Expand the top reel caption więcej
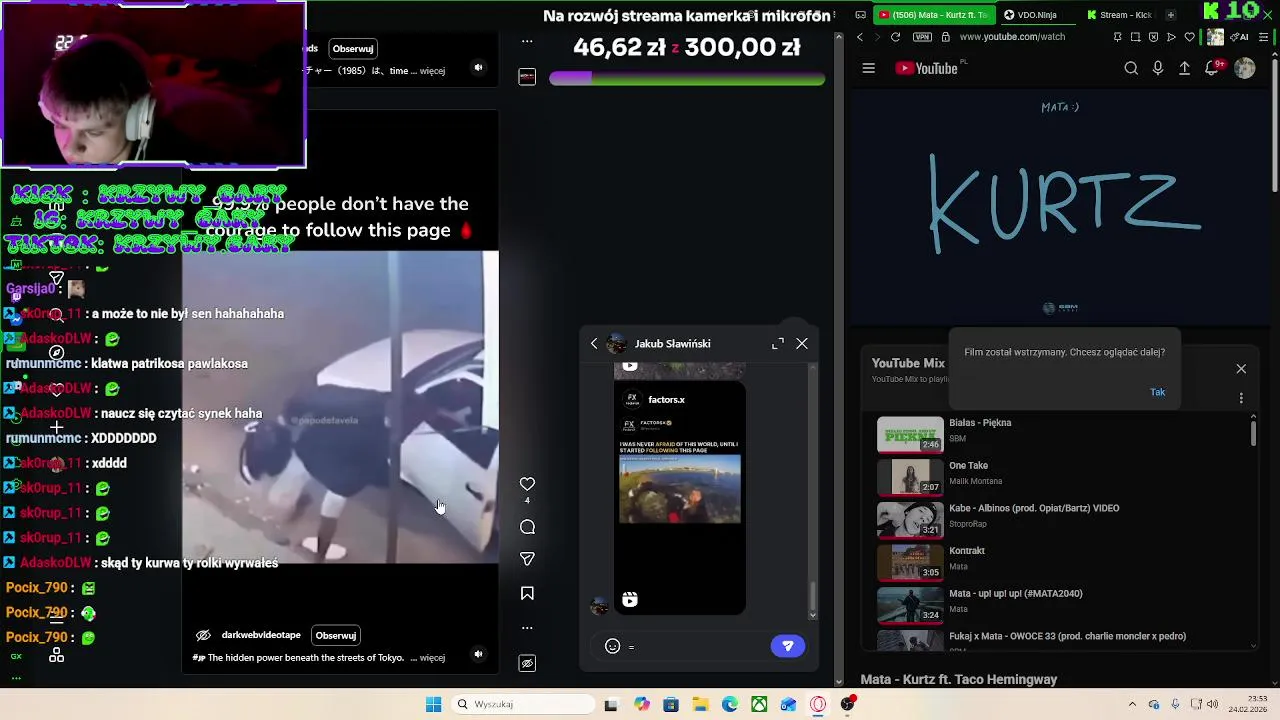 432,71
